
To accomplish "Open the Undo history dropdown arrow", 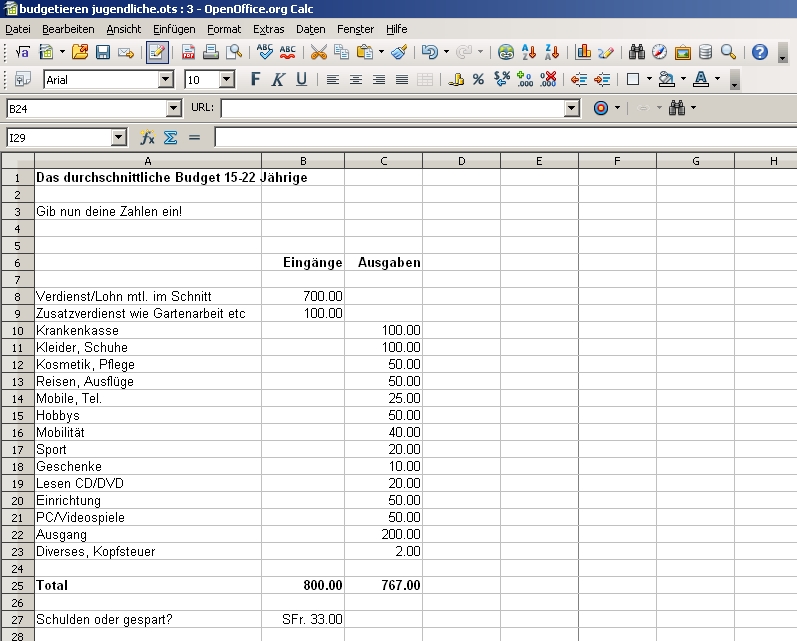I will tap(446, 52).
